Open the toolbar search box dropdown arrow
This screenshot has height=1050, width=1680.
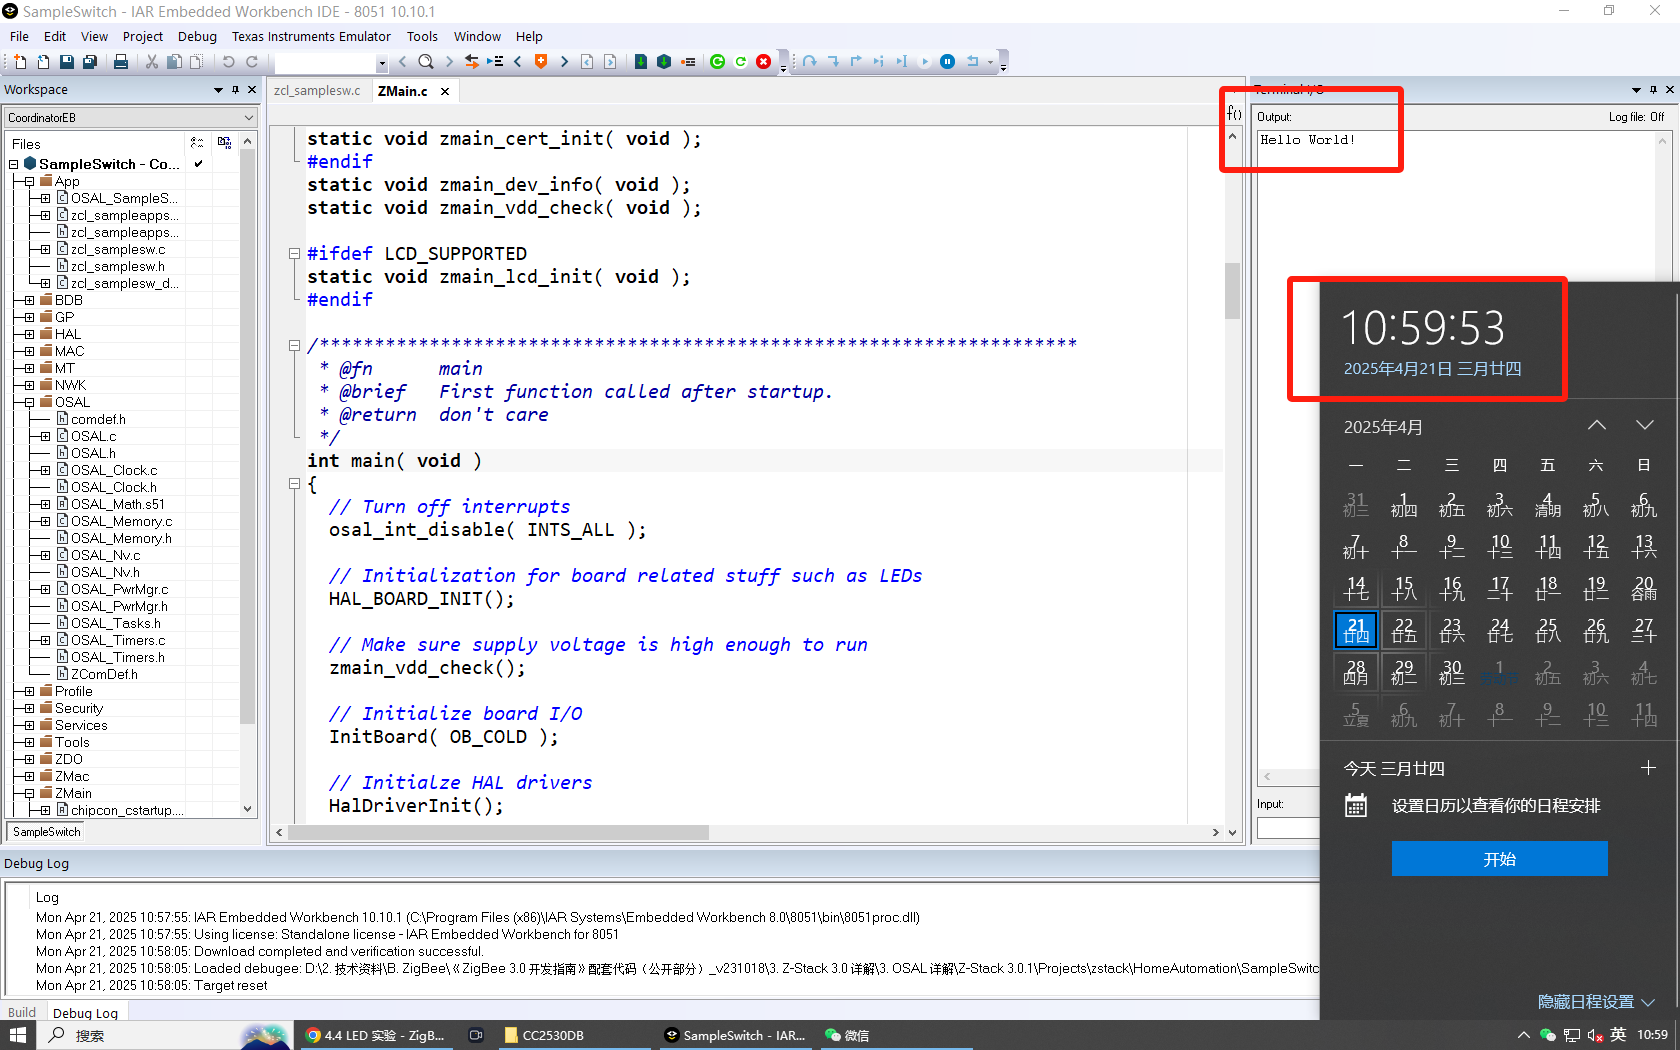(x=382, y=63)
